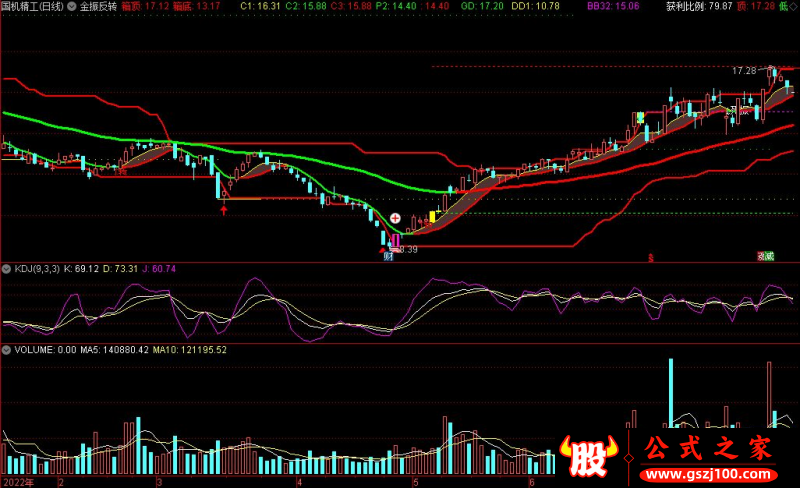Click the 2022年 date axis label
Viewport: 800px width, 488px height.
18,482
